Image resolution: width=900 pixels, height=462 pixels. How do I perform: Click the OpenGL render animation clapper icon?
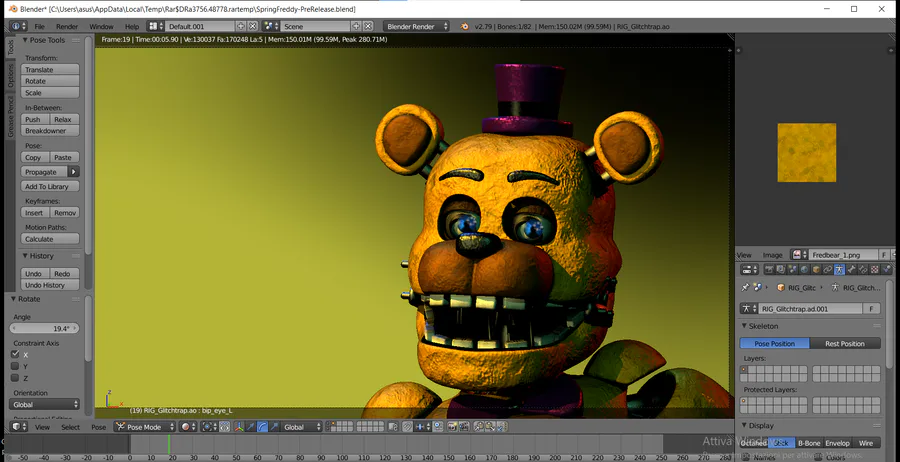[x=464, y=426]
